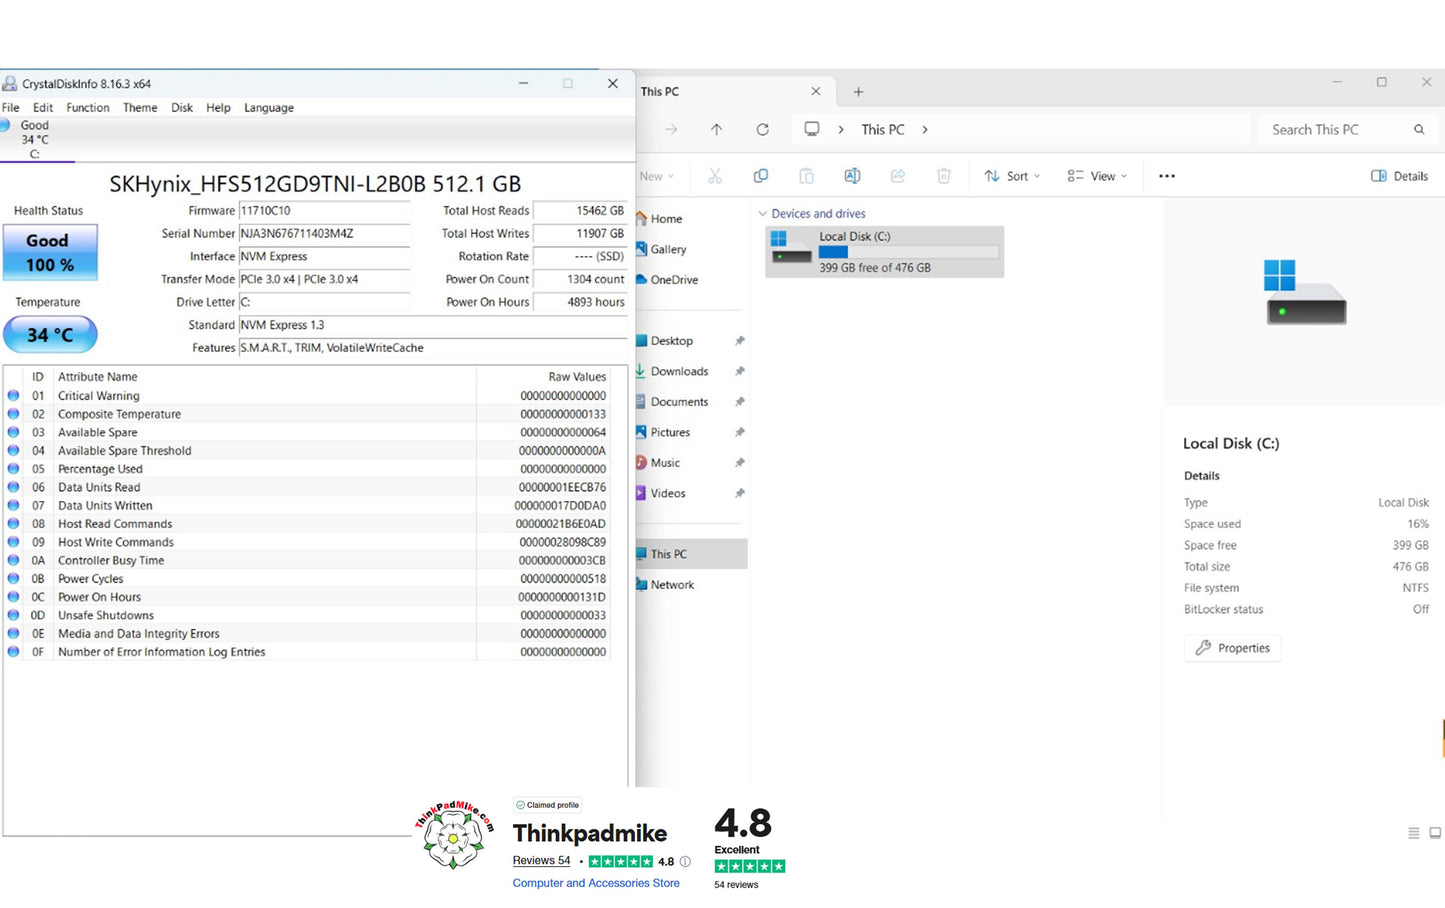Switch to details list view icon

(1413, 833)
